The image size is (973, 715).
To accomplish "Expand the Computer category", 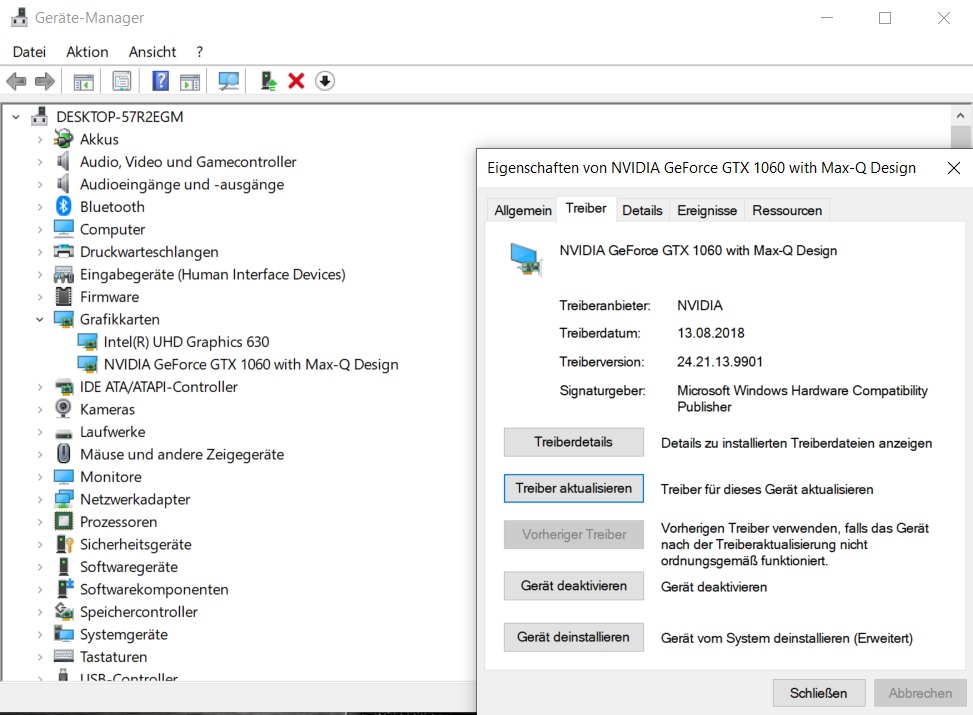I will point(40,229).
